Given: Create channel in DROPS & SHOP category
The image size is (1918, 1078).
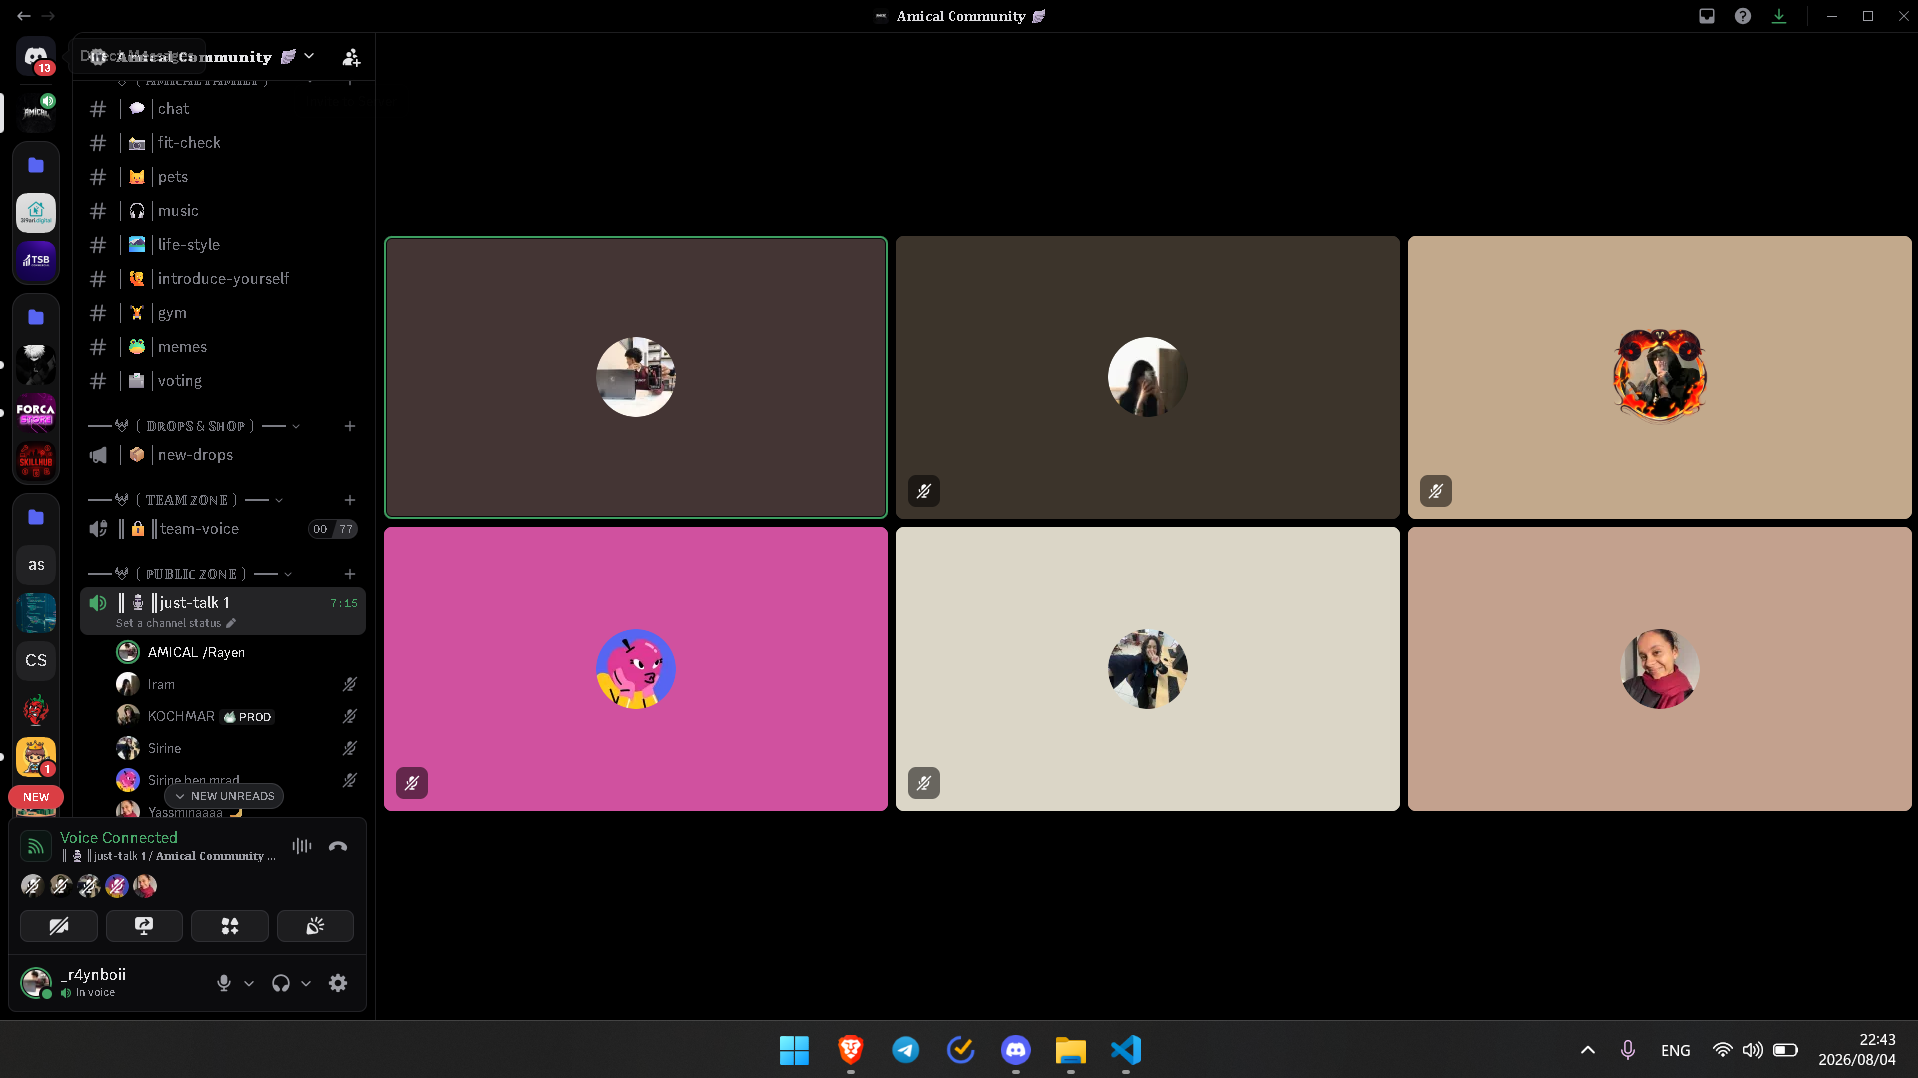Looking at the screenshot, I should [x=350, y=426].
